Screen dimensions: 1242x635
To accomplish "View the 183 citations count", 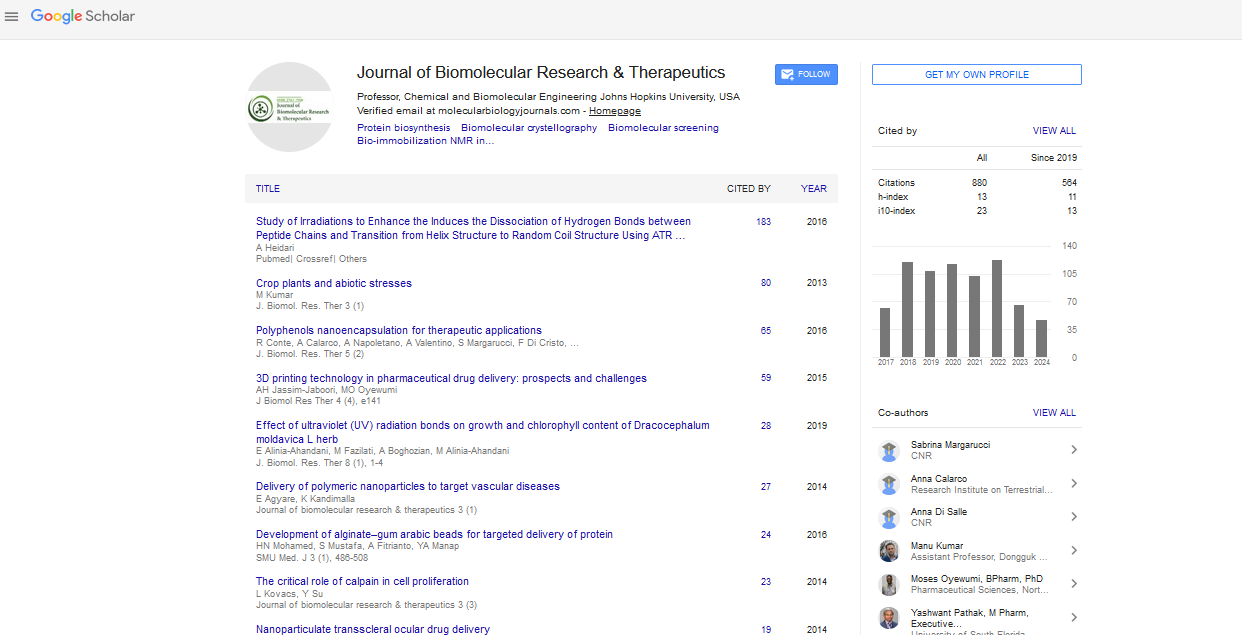I will (764, 222).
